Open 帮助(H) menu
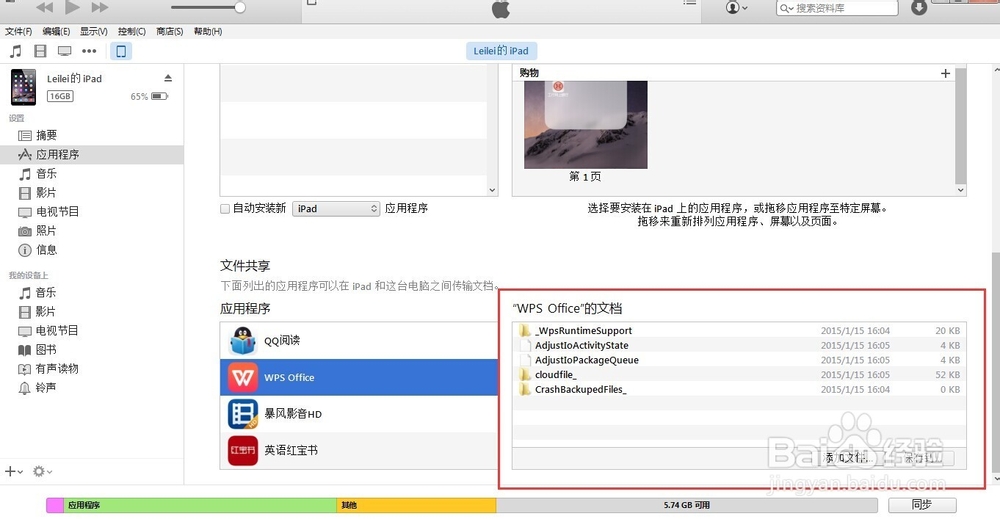Image resolution: width=1000 pixels, height=519 pixels. tap(207, 31)
